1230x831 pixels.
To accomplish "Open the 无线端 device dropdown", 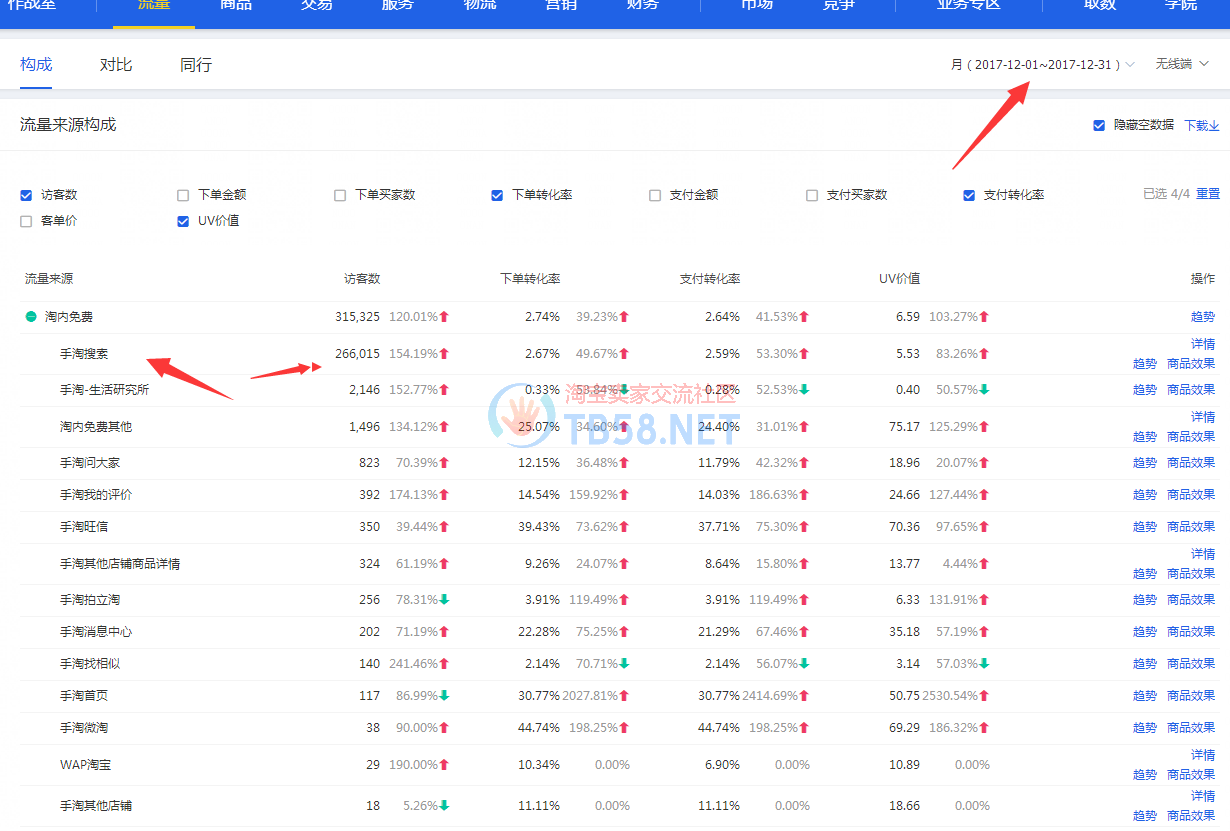I will pyautogui.click(x=1182, y=64).
